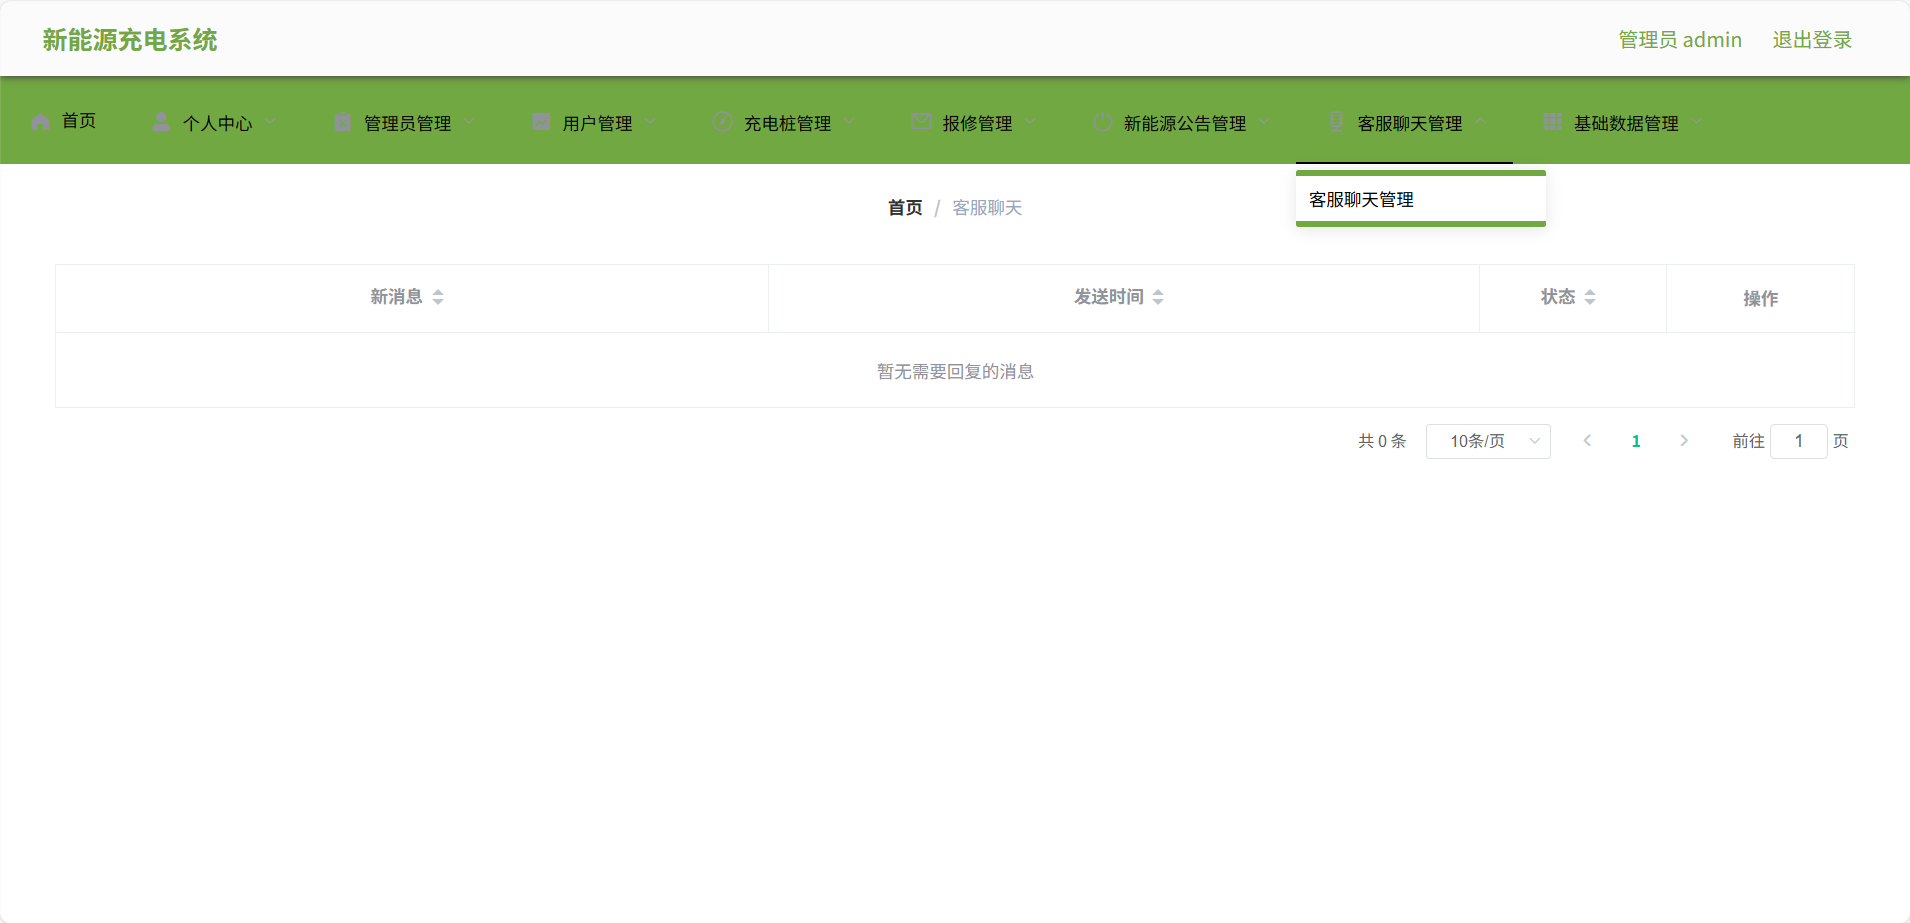
Task: Expand the 个人中心 menu chevron
Action: (x=270, y=122)
